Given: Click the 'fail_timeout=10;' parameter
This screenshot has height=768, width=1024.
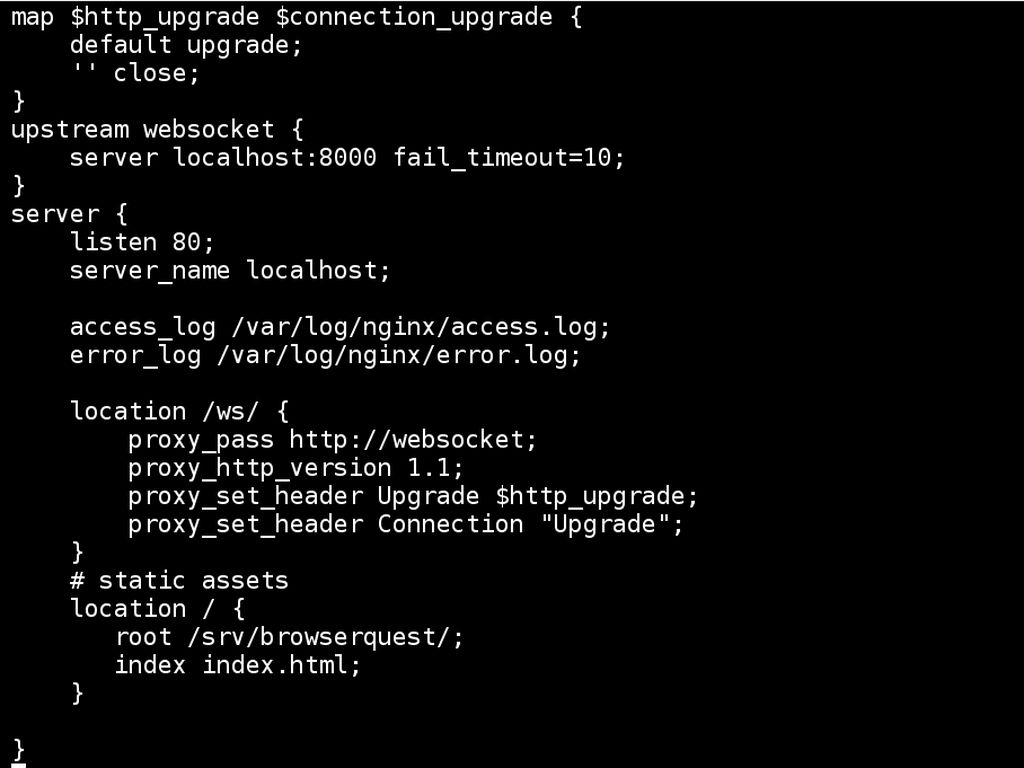Looking at the screenshot, I should coord(509,158).
